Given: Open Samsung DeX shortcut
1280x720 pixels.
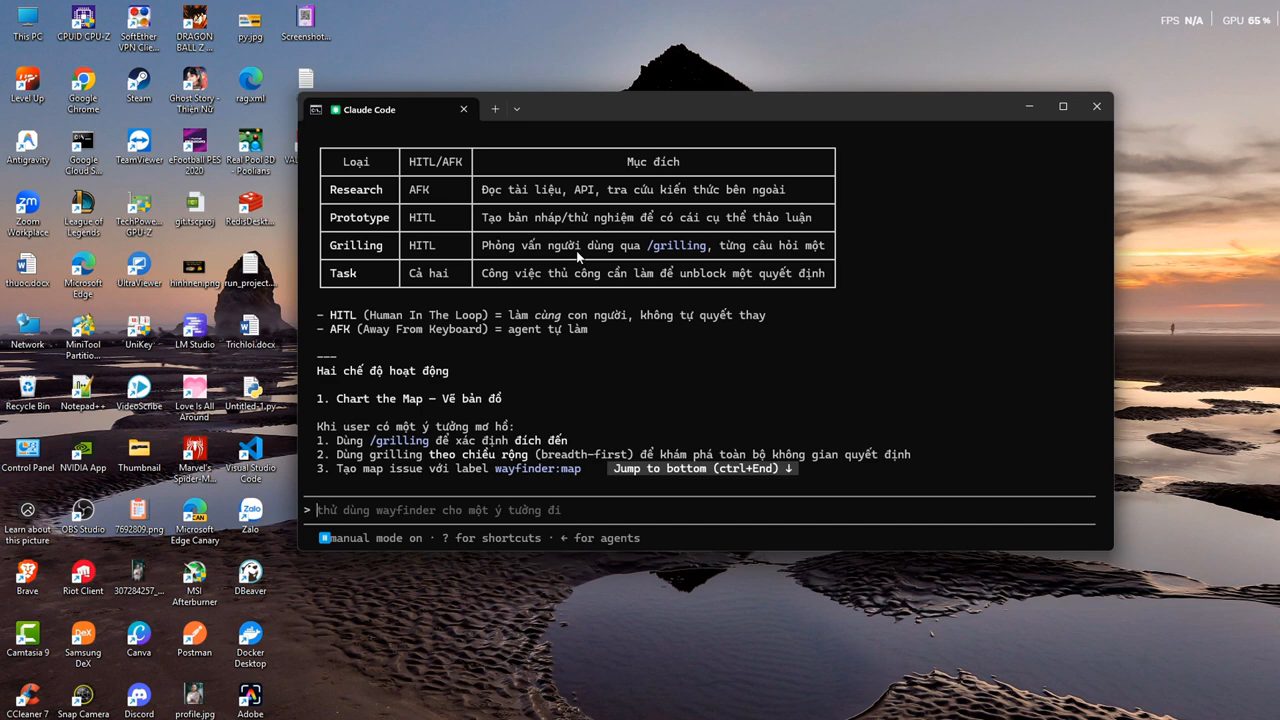Looking at the screenshot, I should pyautogui.click(x=83, y=645).
